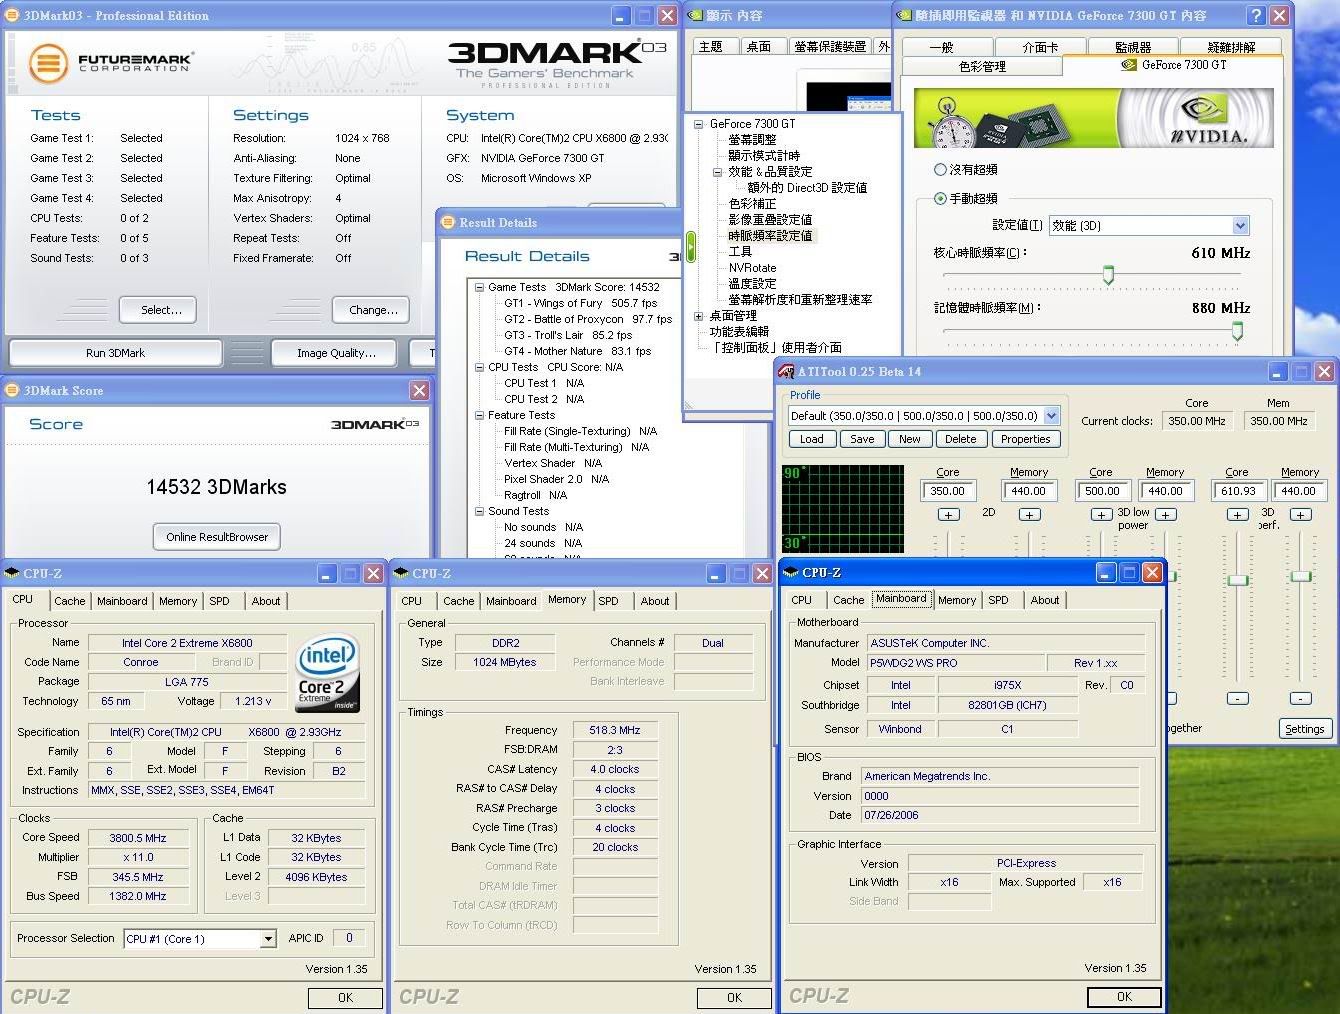Collapse Feature Tests in Result Details
This screenshot has width=1340, height=1014.
coord(479,415)
